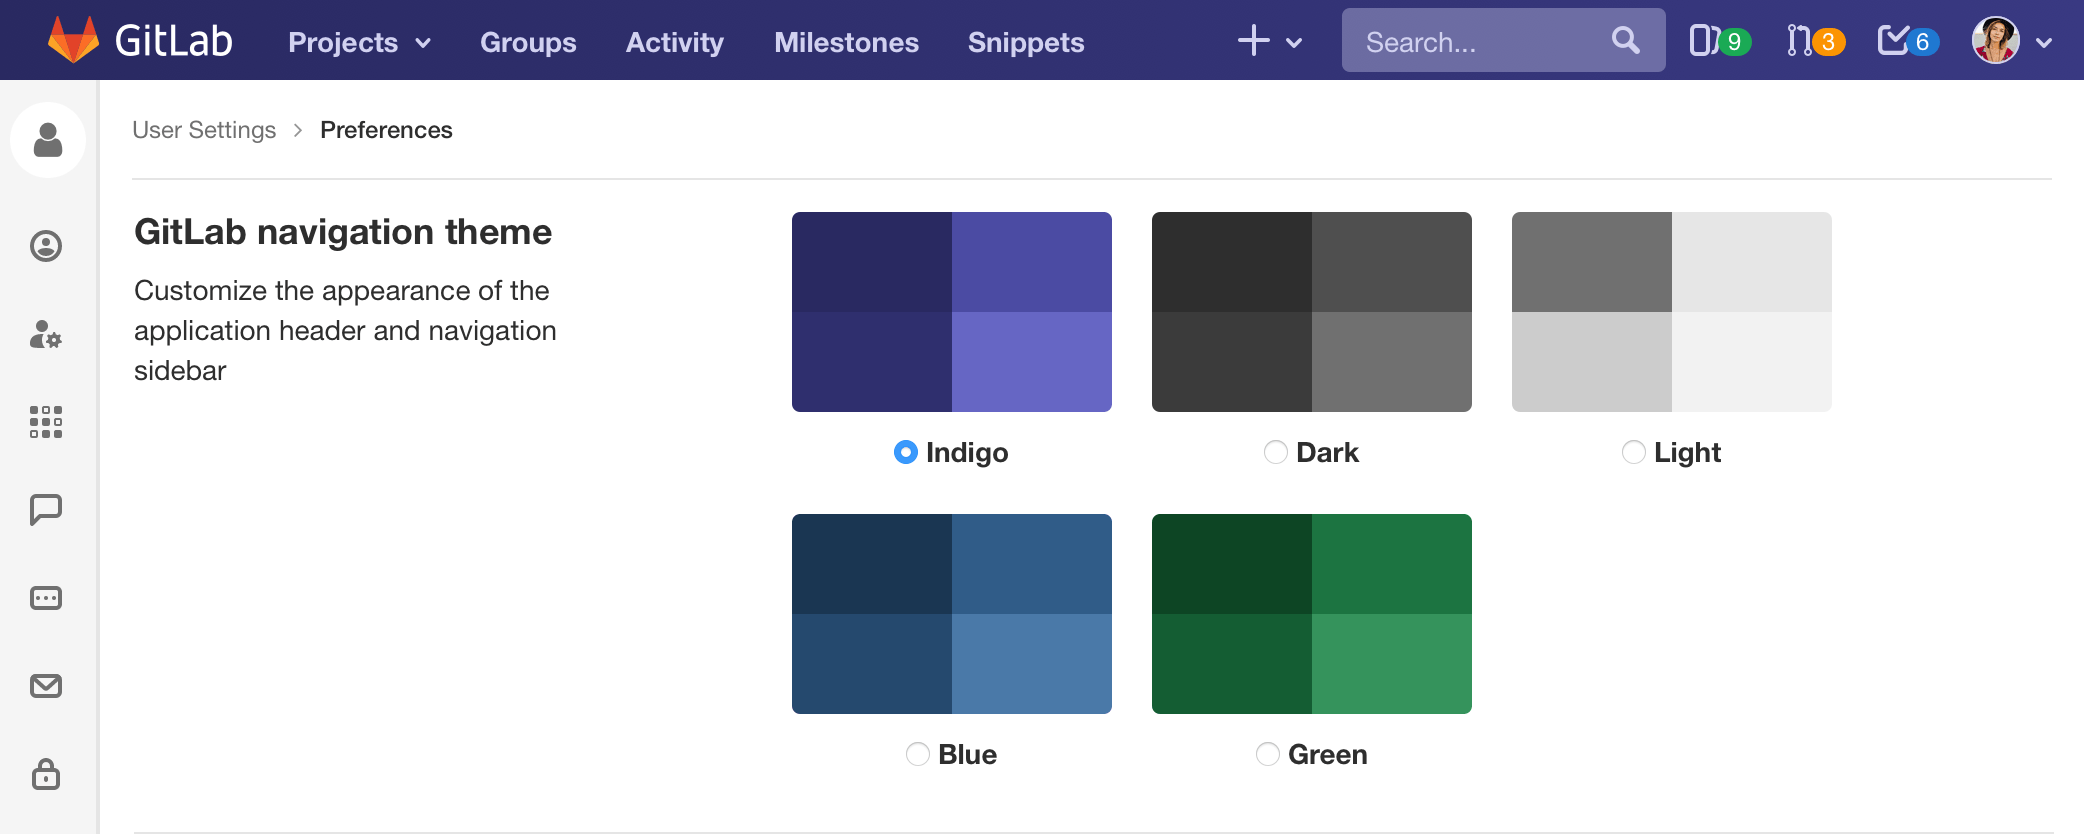Click the GitLab fox logo
The width and height of the screenshot is (2084, 834).
click(74, 40)
